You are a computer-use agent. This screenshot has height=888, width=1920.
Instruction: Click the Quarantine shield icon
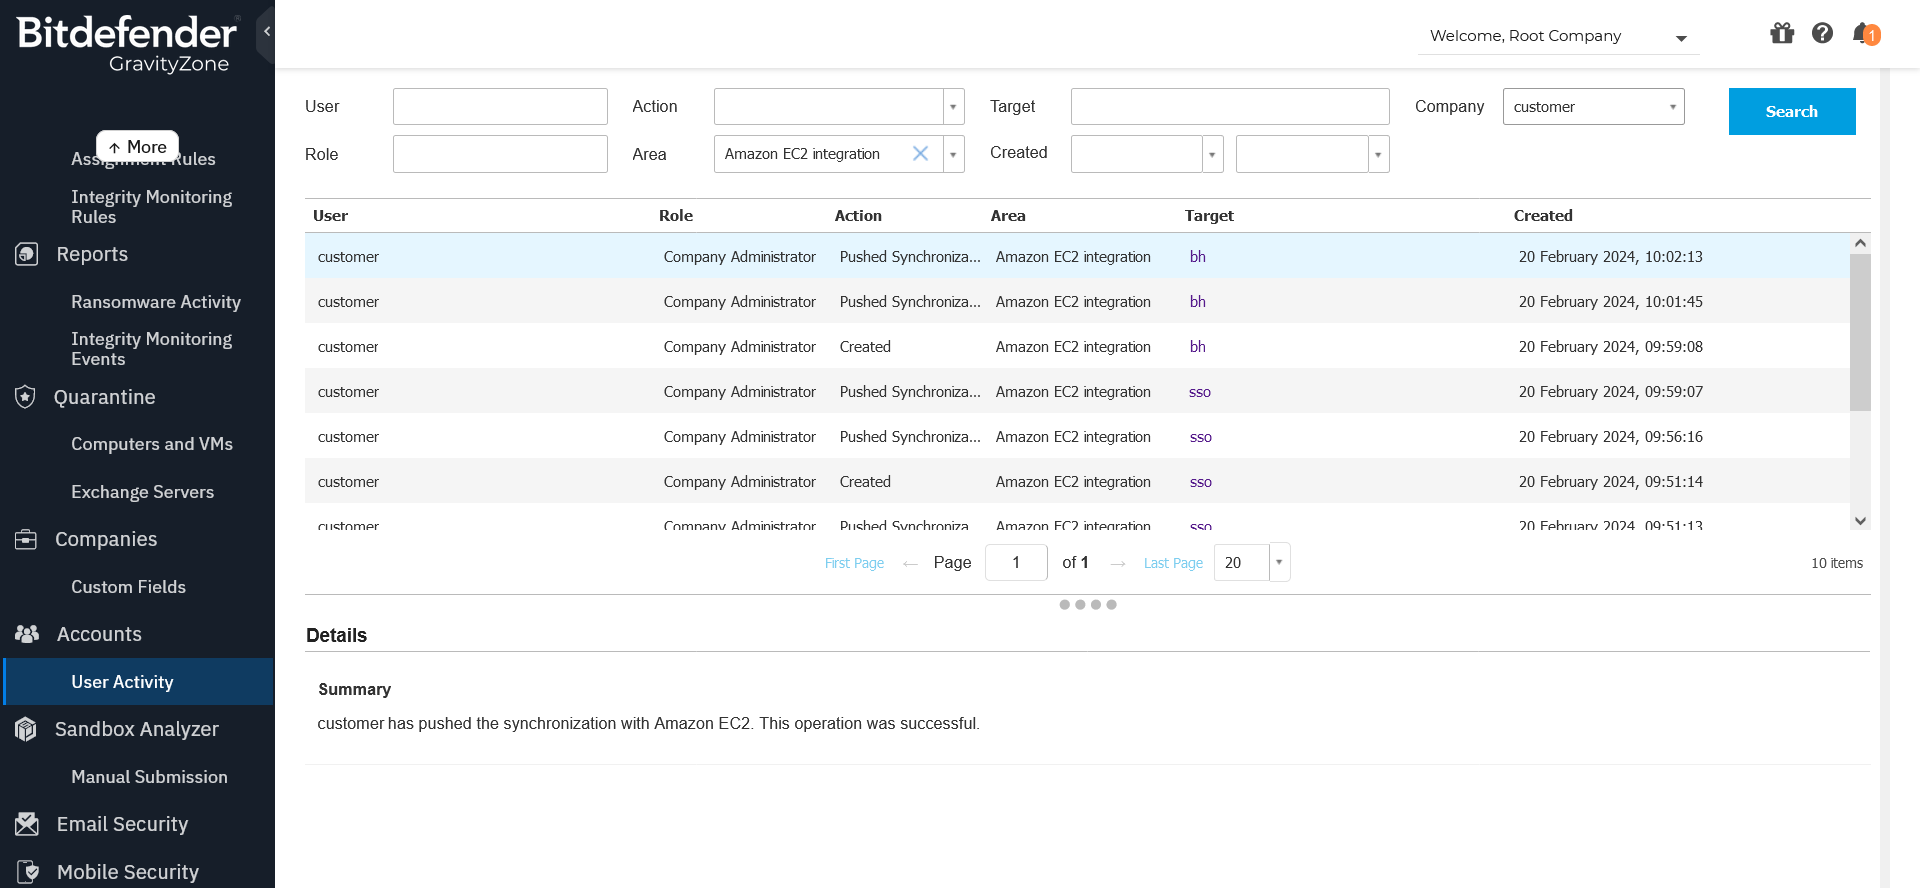26,397
